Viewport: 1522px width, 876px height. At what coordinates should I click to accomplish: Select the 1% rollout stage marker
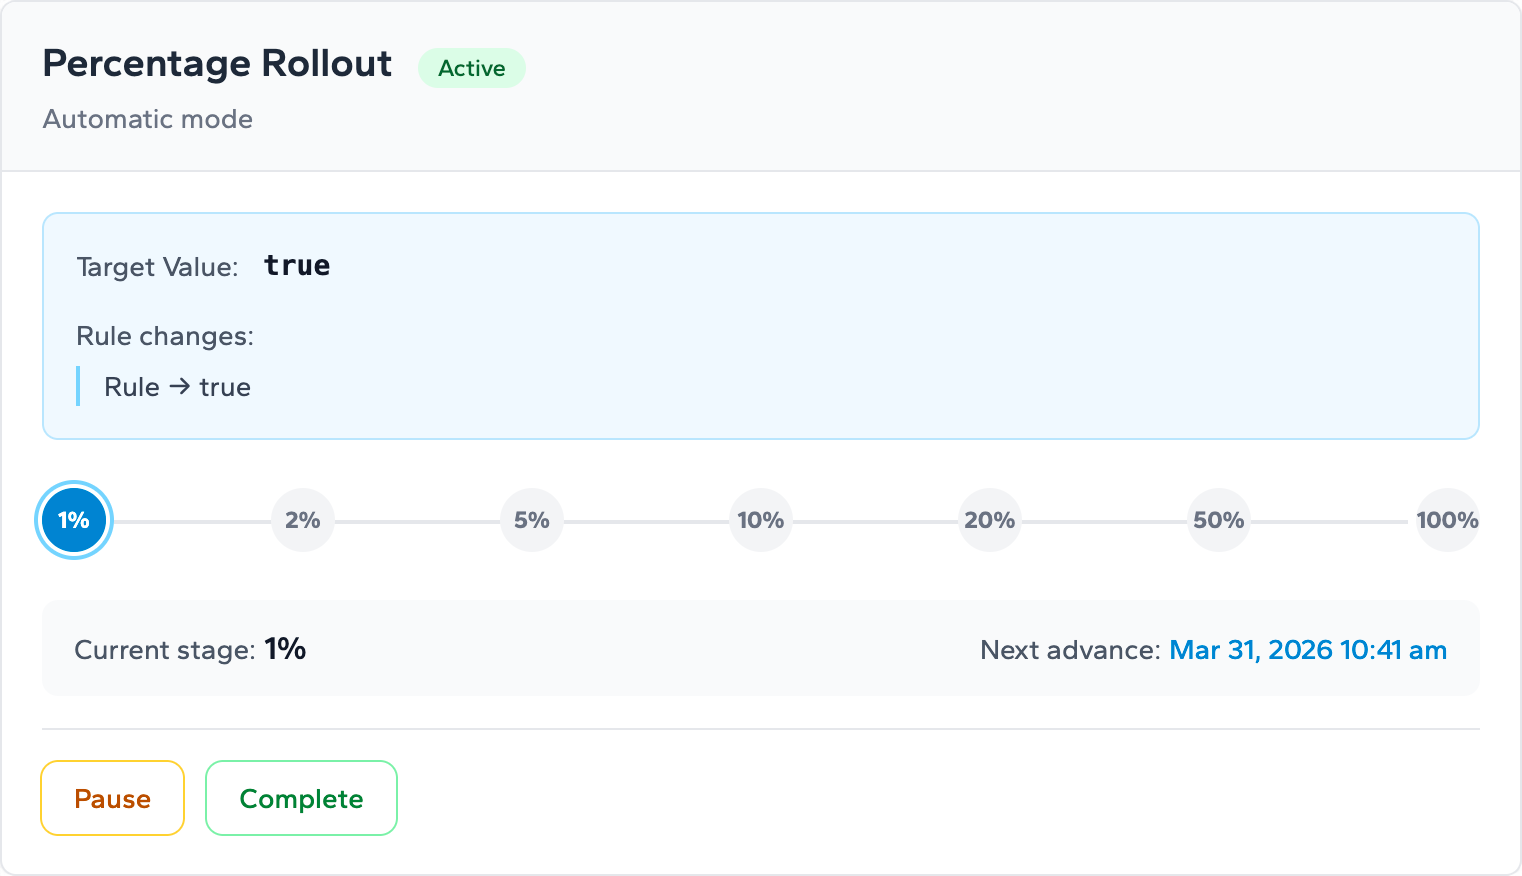[74, 520]
